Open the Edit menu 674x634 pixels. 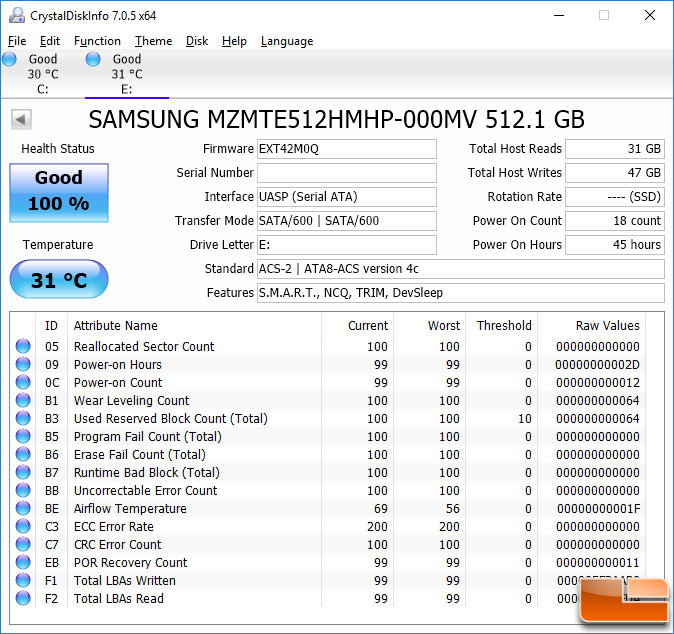point(50,41)
